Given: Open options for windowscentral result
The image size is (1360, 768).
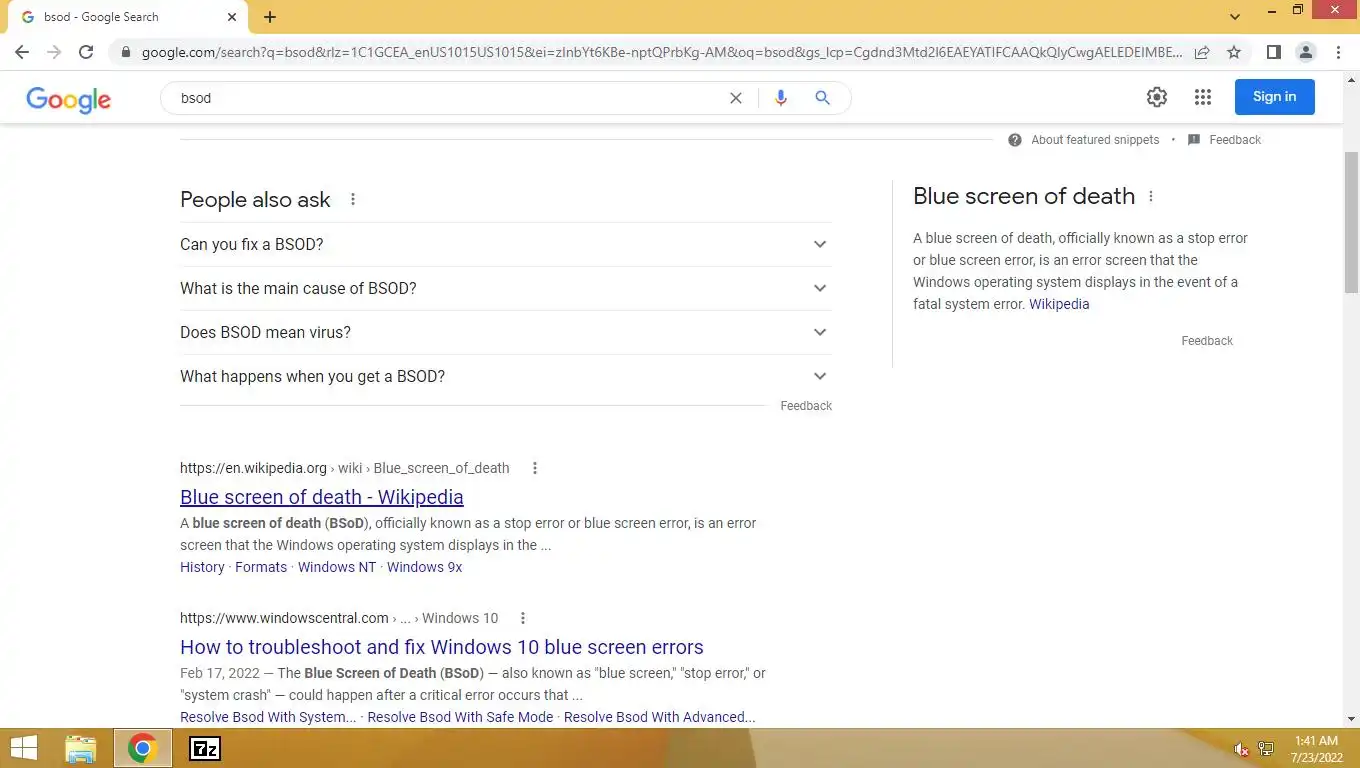Looking at the screenshot, I should tap(523, 618).
